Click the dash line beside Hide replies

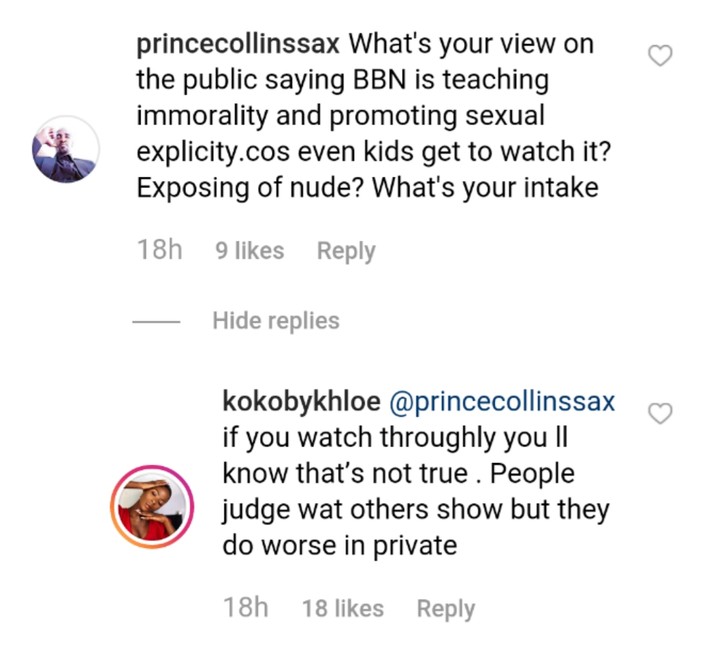pos(155,322)
